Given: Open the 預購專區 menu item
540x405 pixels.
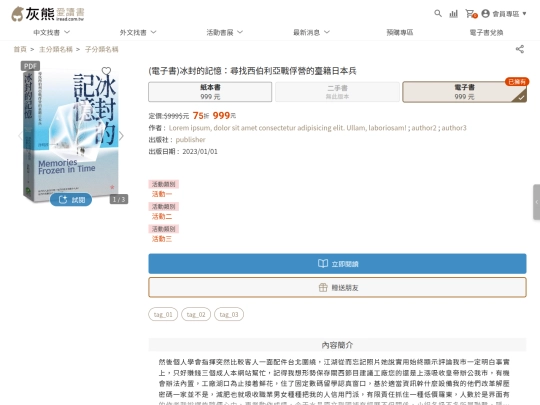Looking at the screenshot, I should [399, 32].
